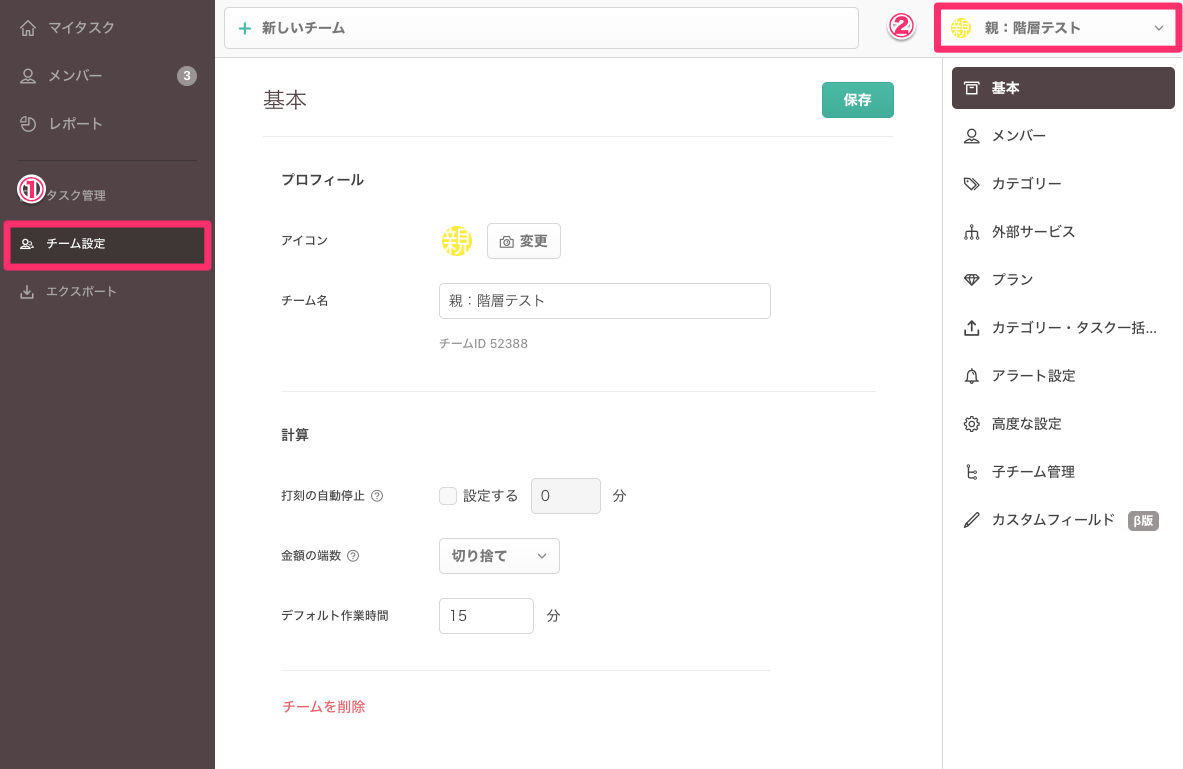Open the 金額の端数 rounding dropdown
Viewport: 1183px width, 769px height.
(499, 555)
